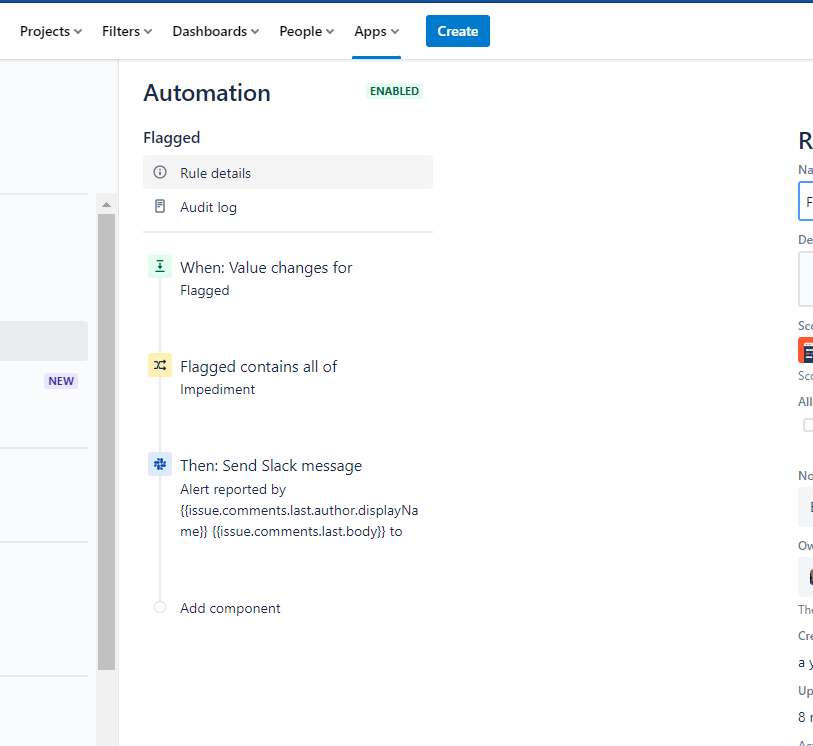This screenshot has width=813, height=746.
Task: Click the scrollbar up arrow in sidebar
Action: [106, 205]
